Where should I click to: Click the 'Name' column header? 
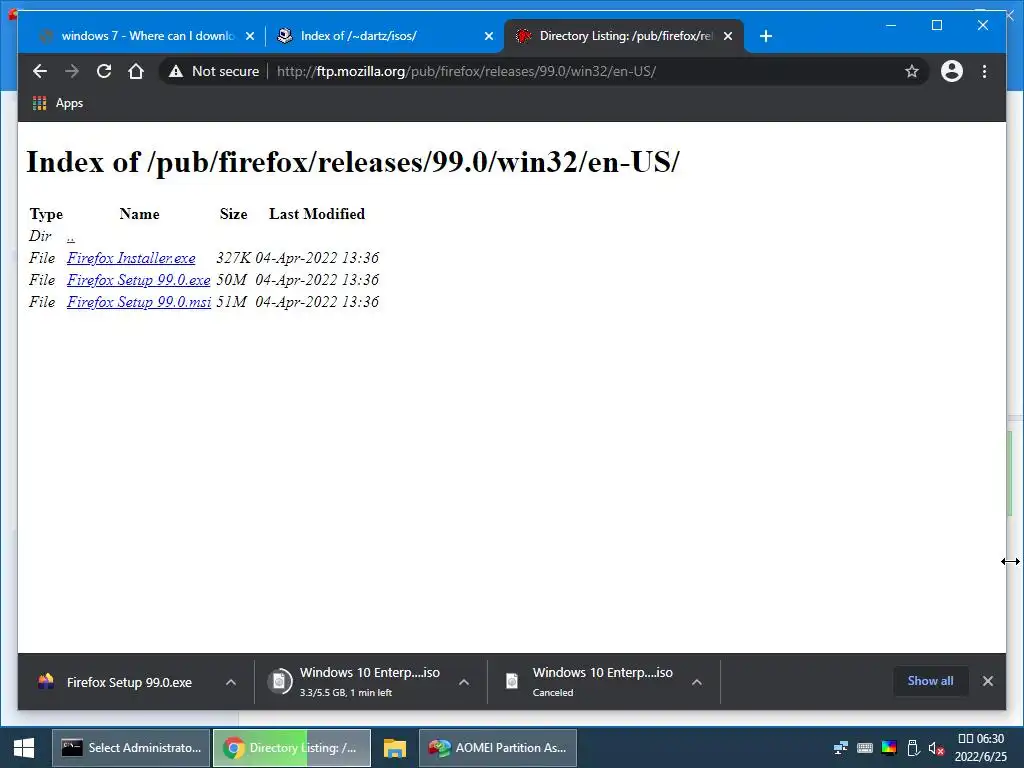[x=139, y=214]
